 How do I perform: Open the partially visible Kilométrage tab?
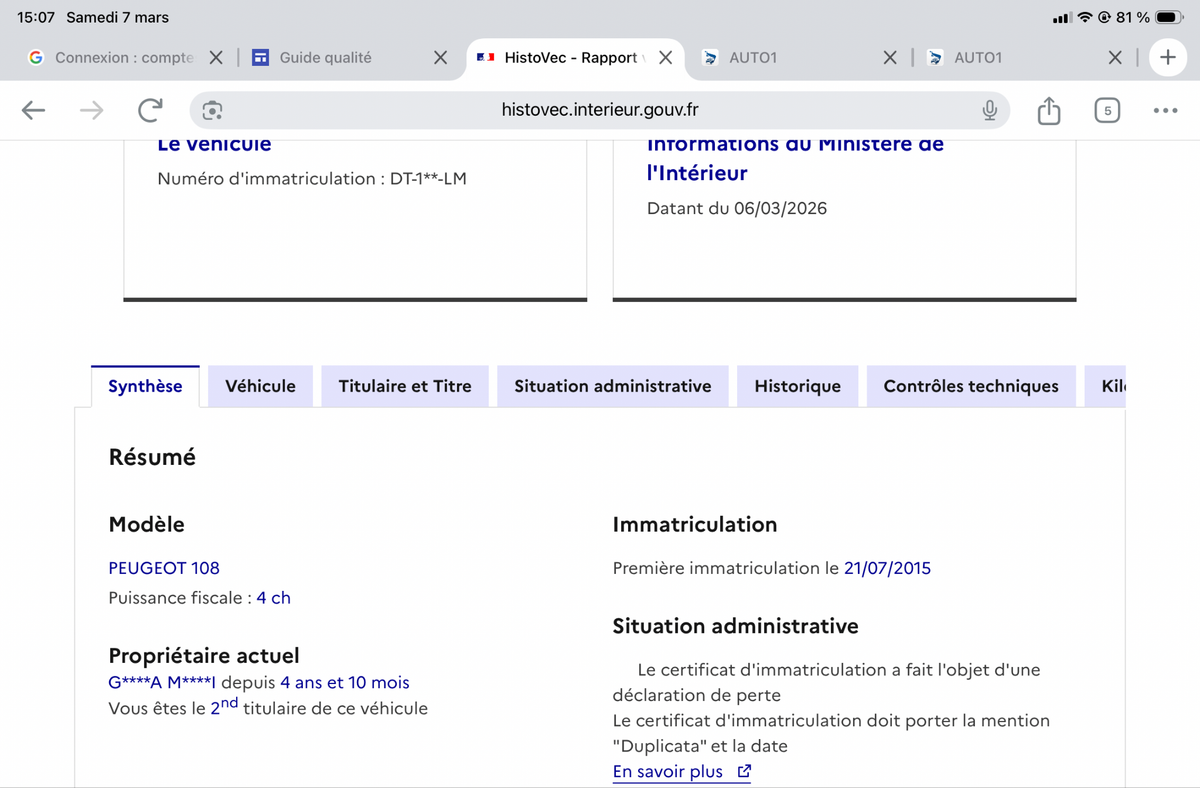(x=1106, y=386)
